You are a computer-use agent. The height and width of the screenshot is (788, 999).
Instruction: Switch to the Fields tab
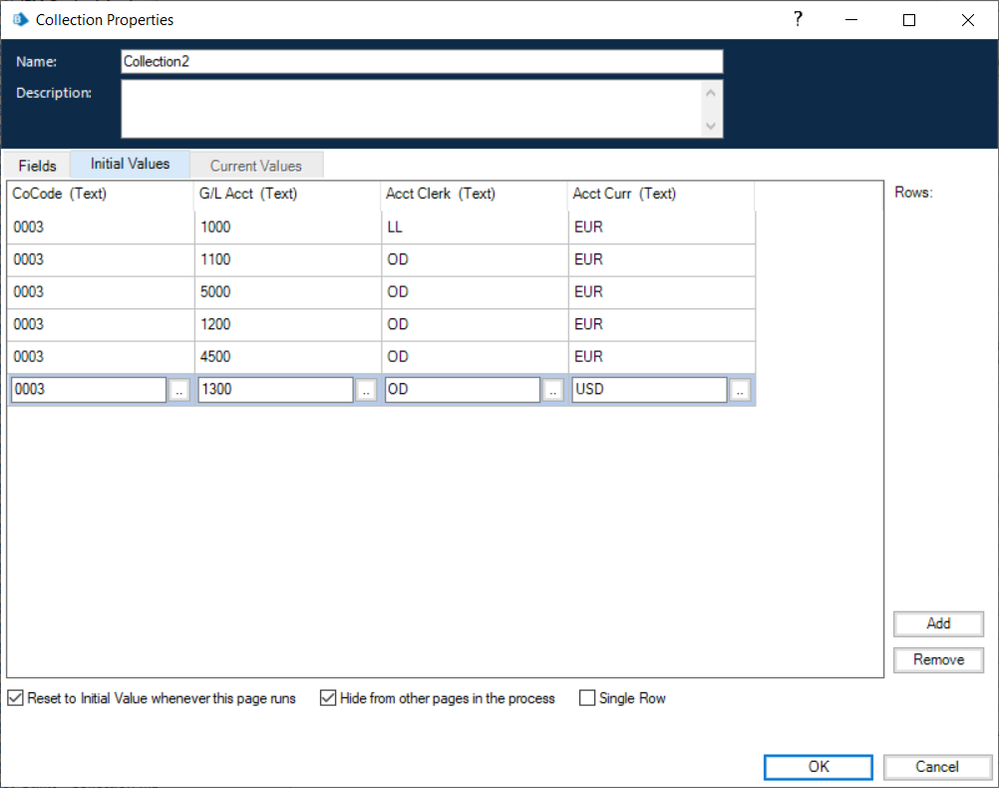pos(38,165)
